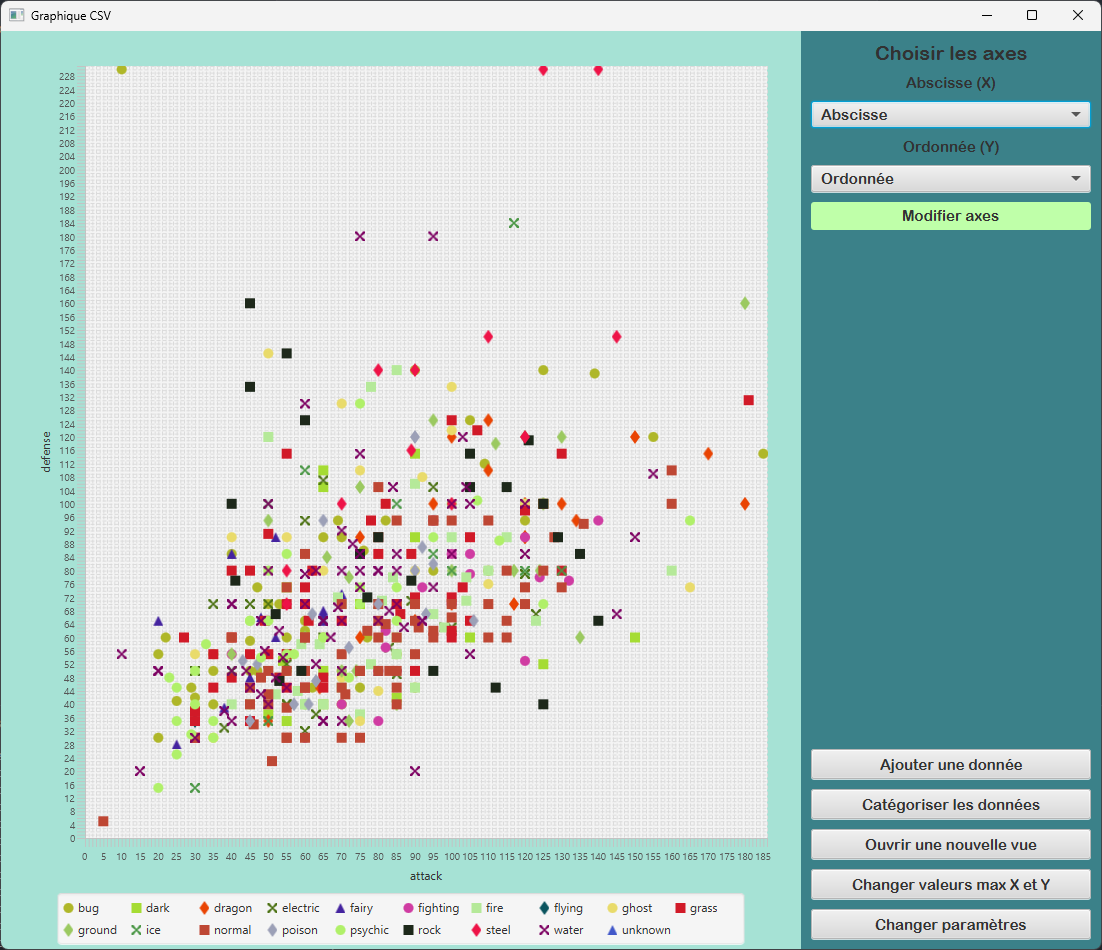Click the psychic legend circle icon
The image size is (1102, 950).
click(x=341, y=930)
